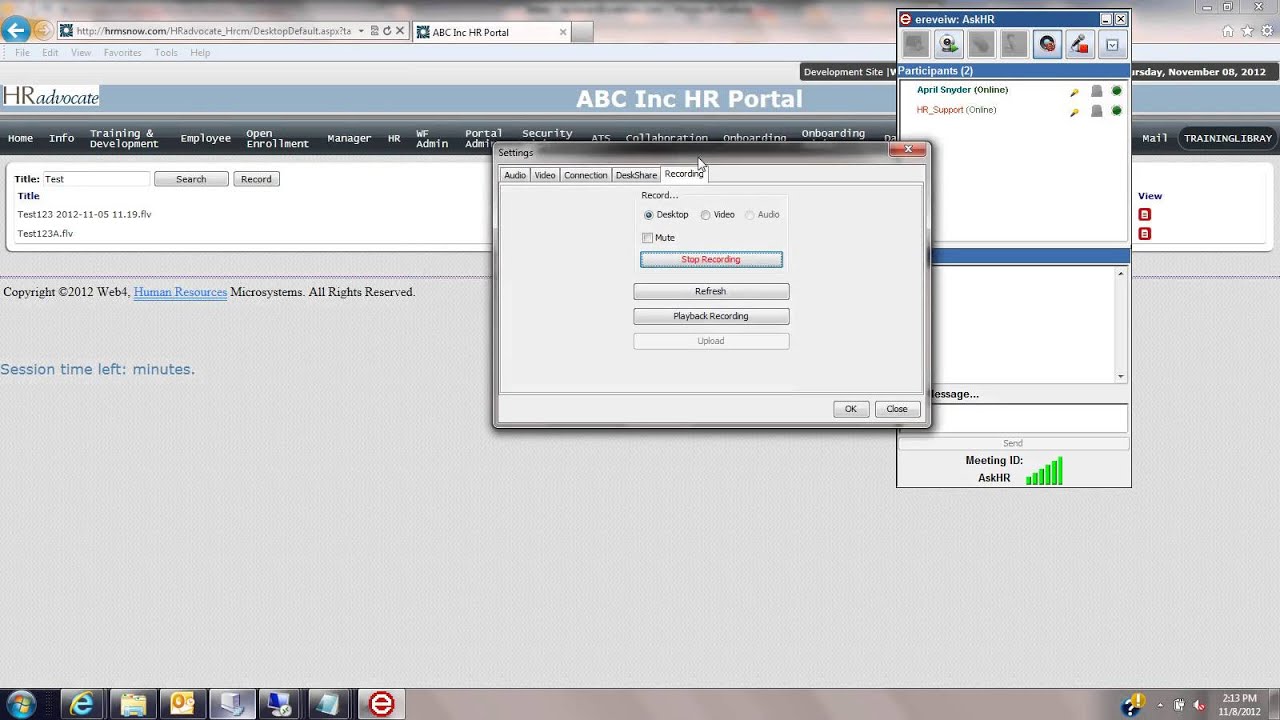Open the WF Admin menu
Image resolution: width=1280 pixels, height=720 pixels.
tap(432, 139)
